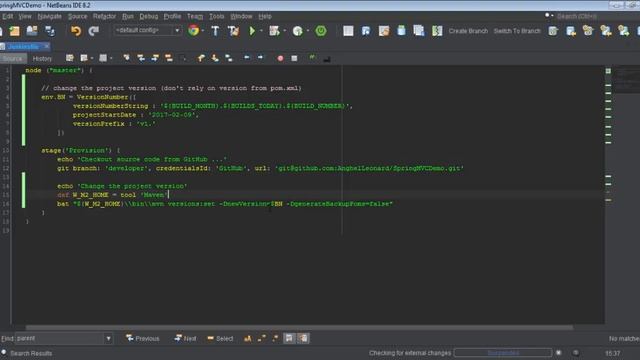Open the Edit menu

pyautogui.click(x=7, y=16)
